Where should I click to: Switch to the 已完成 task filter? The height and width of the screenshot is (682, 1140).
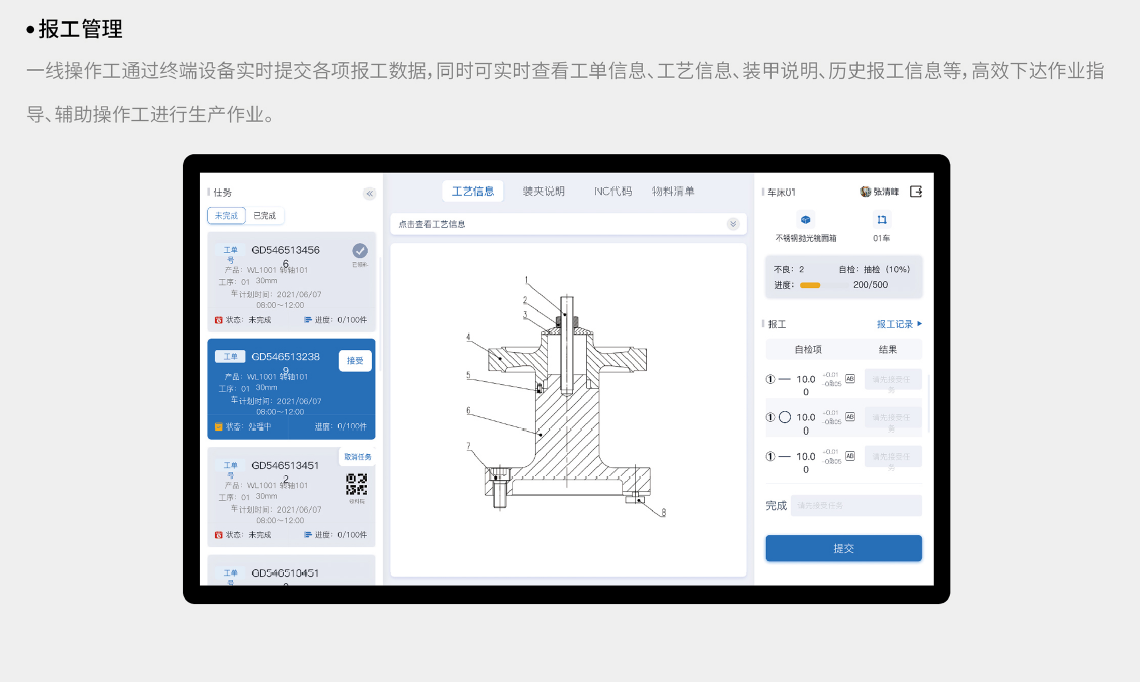tap(265, 216)
